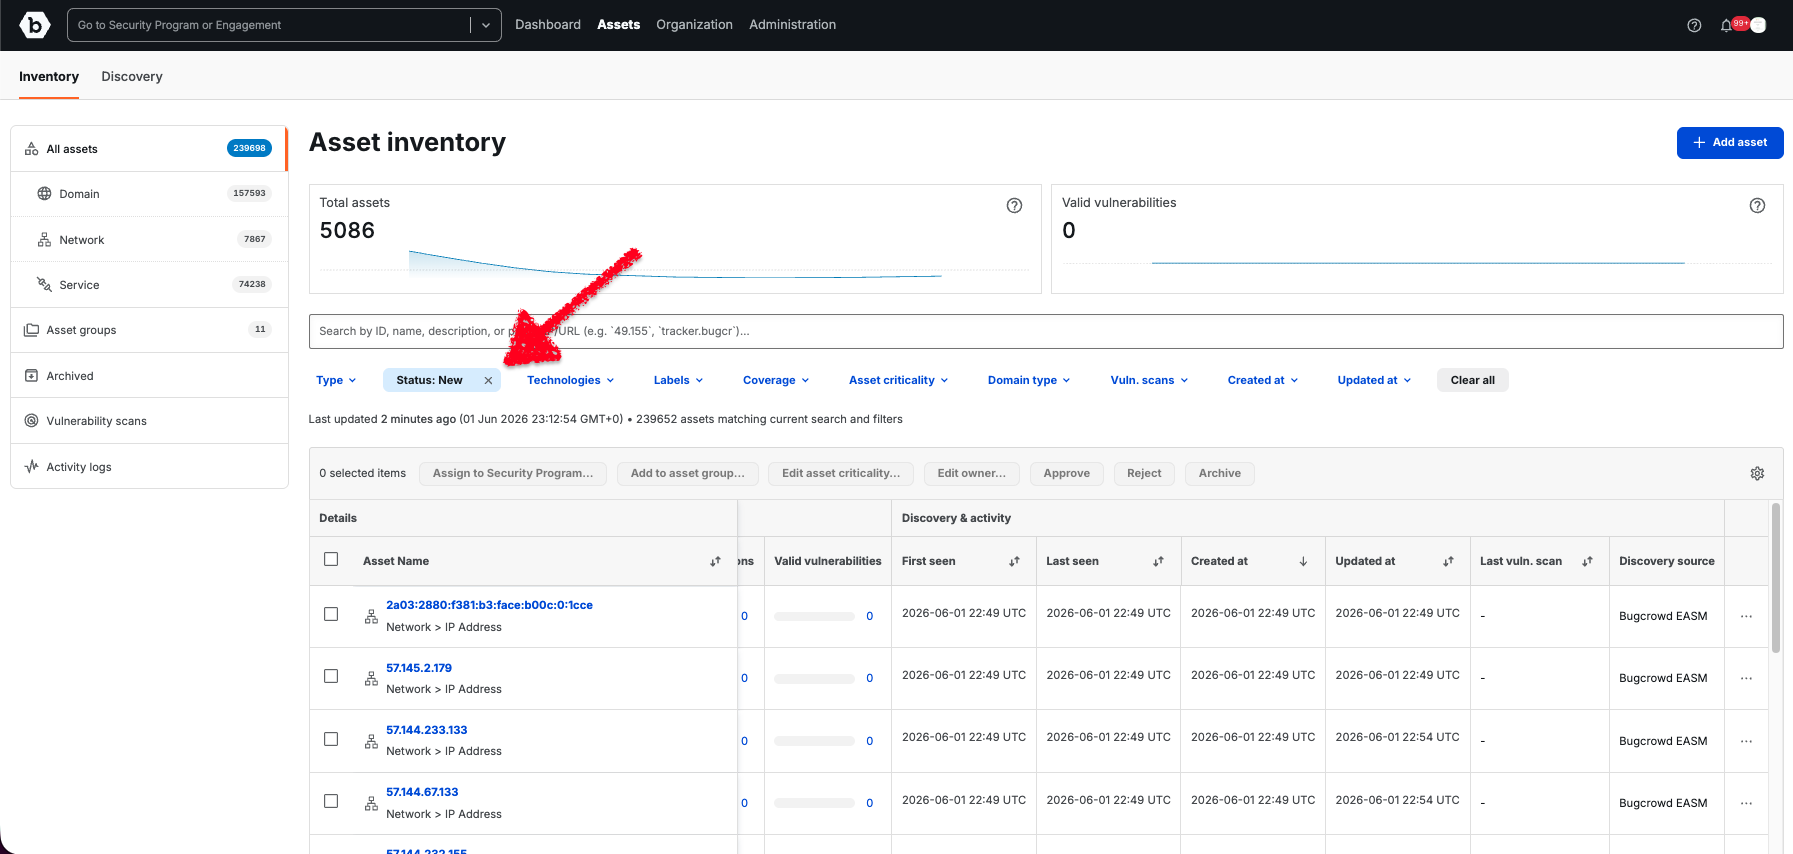Open Assets in top navigation
The height and width of the screenshot is (854, 1793).
[618, 25]
